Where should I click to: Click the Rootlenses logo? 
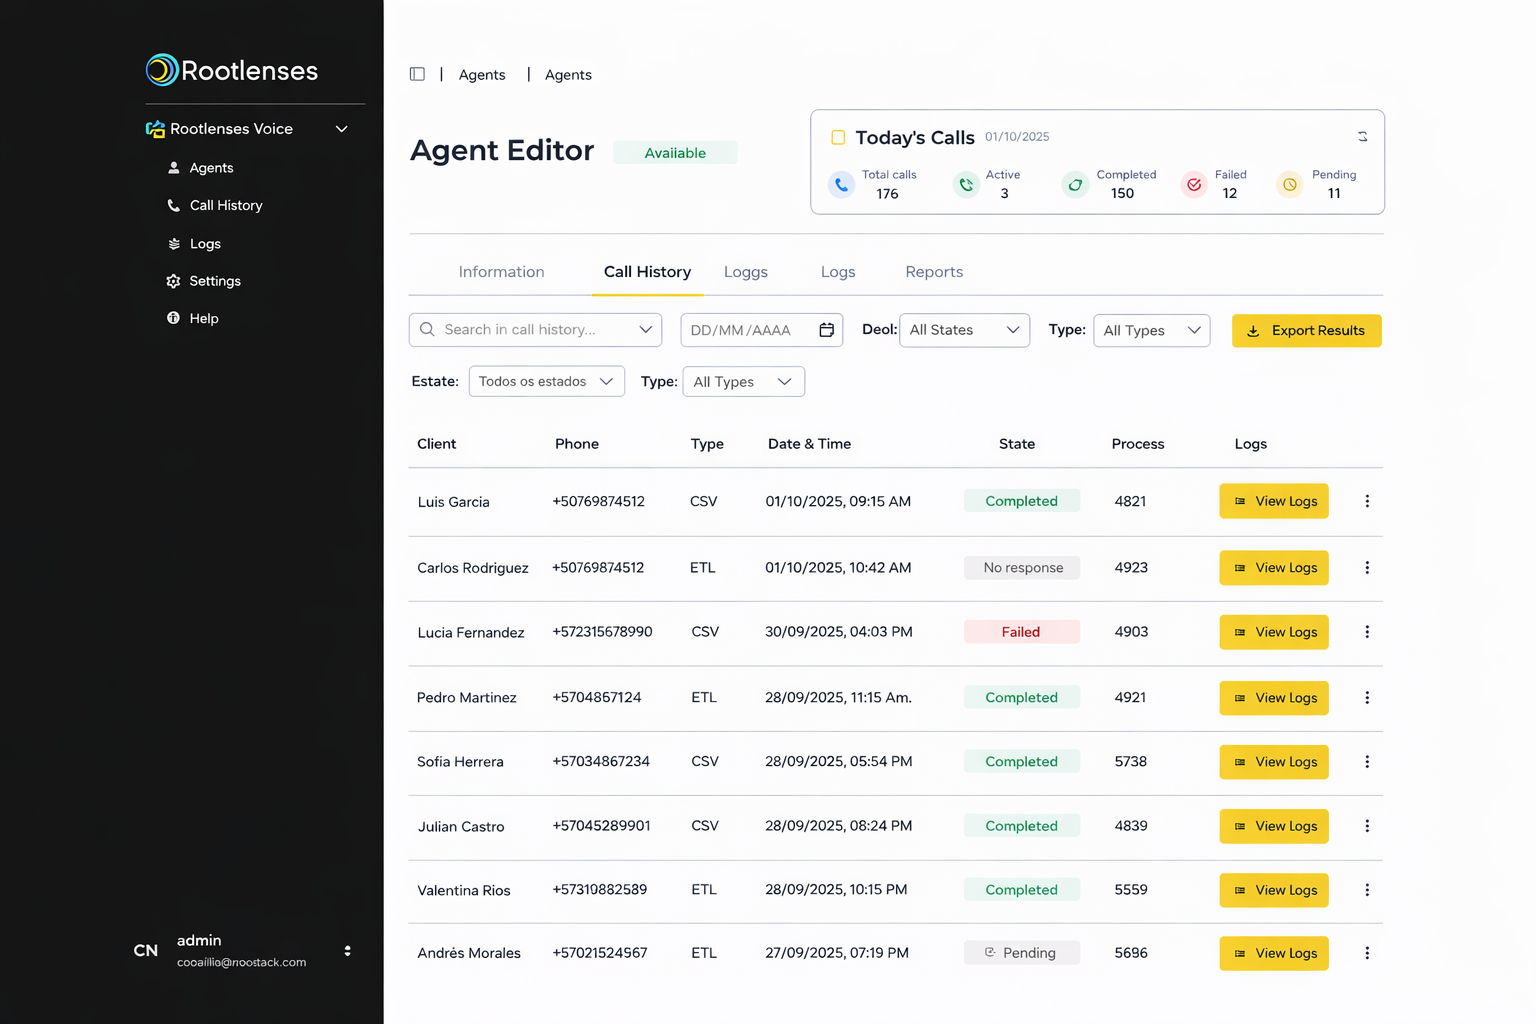(x=232, y=70)
